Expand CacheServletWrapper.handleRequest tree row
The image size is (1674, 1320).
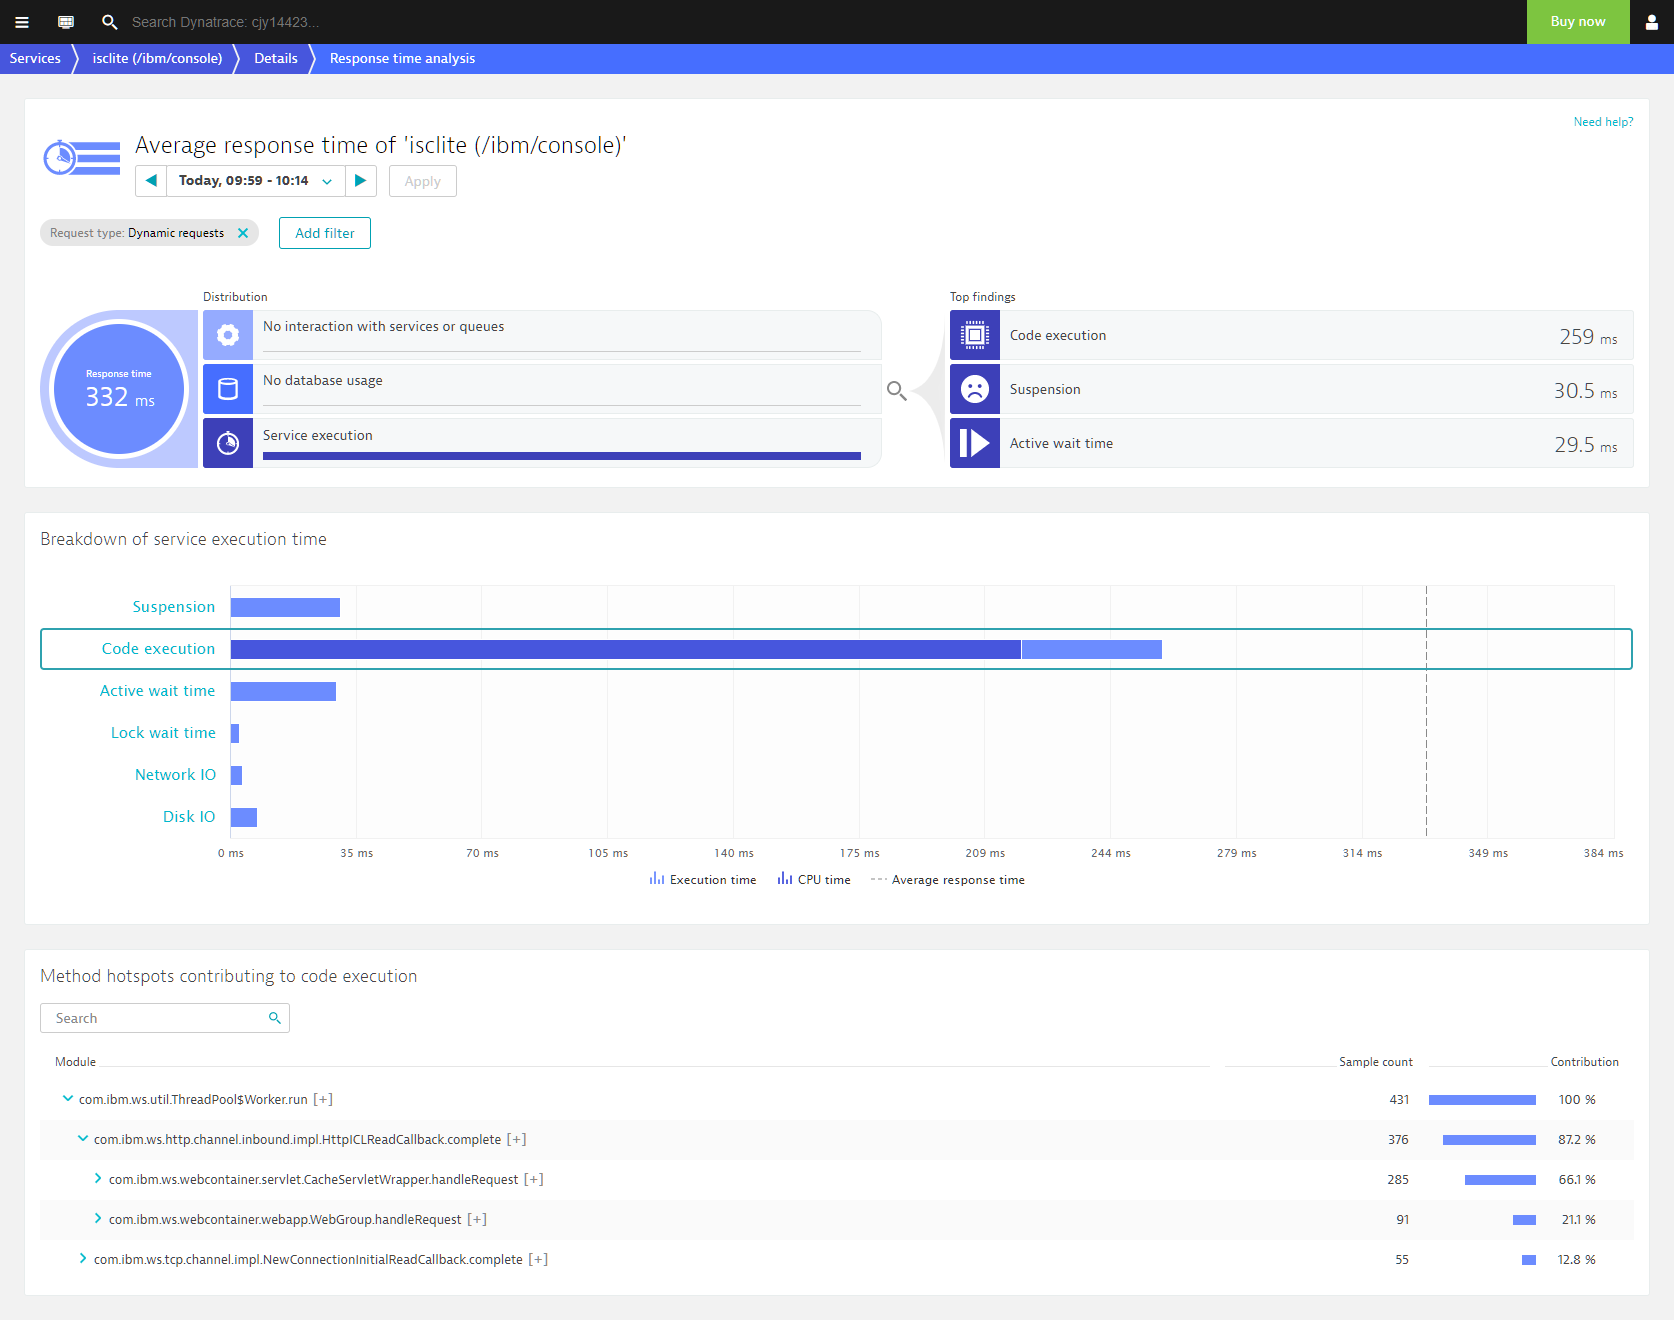tap(98, 1178)
